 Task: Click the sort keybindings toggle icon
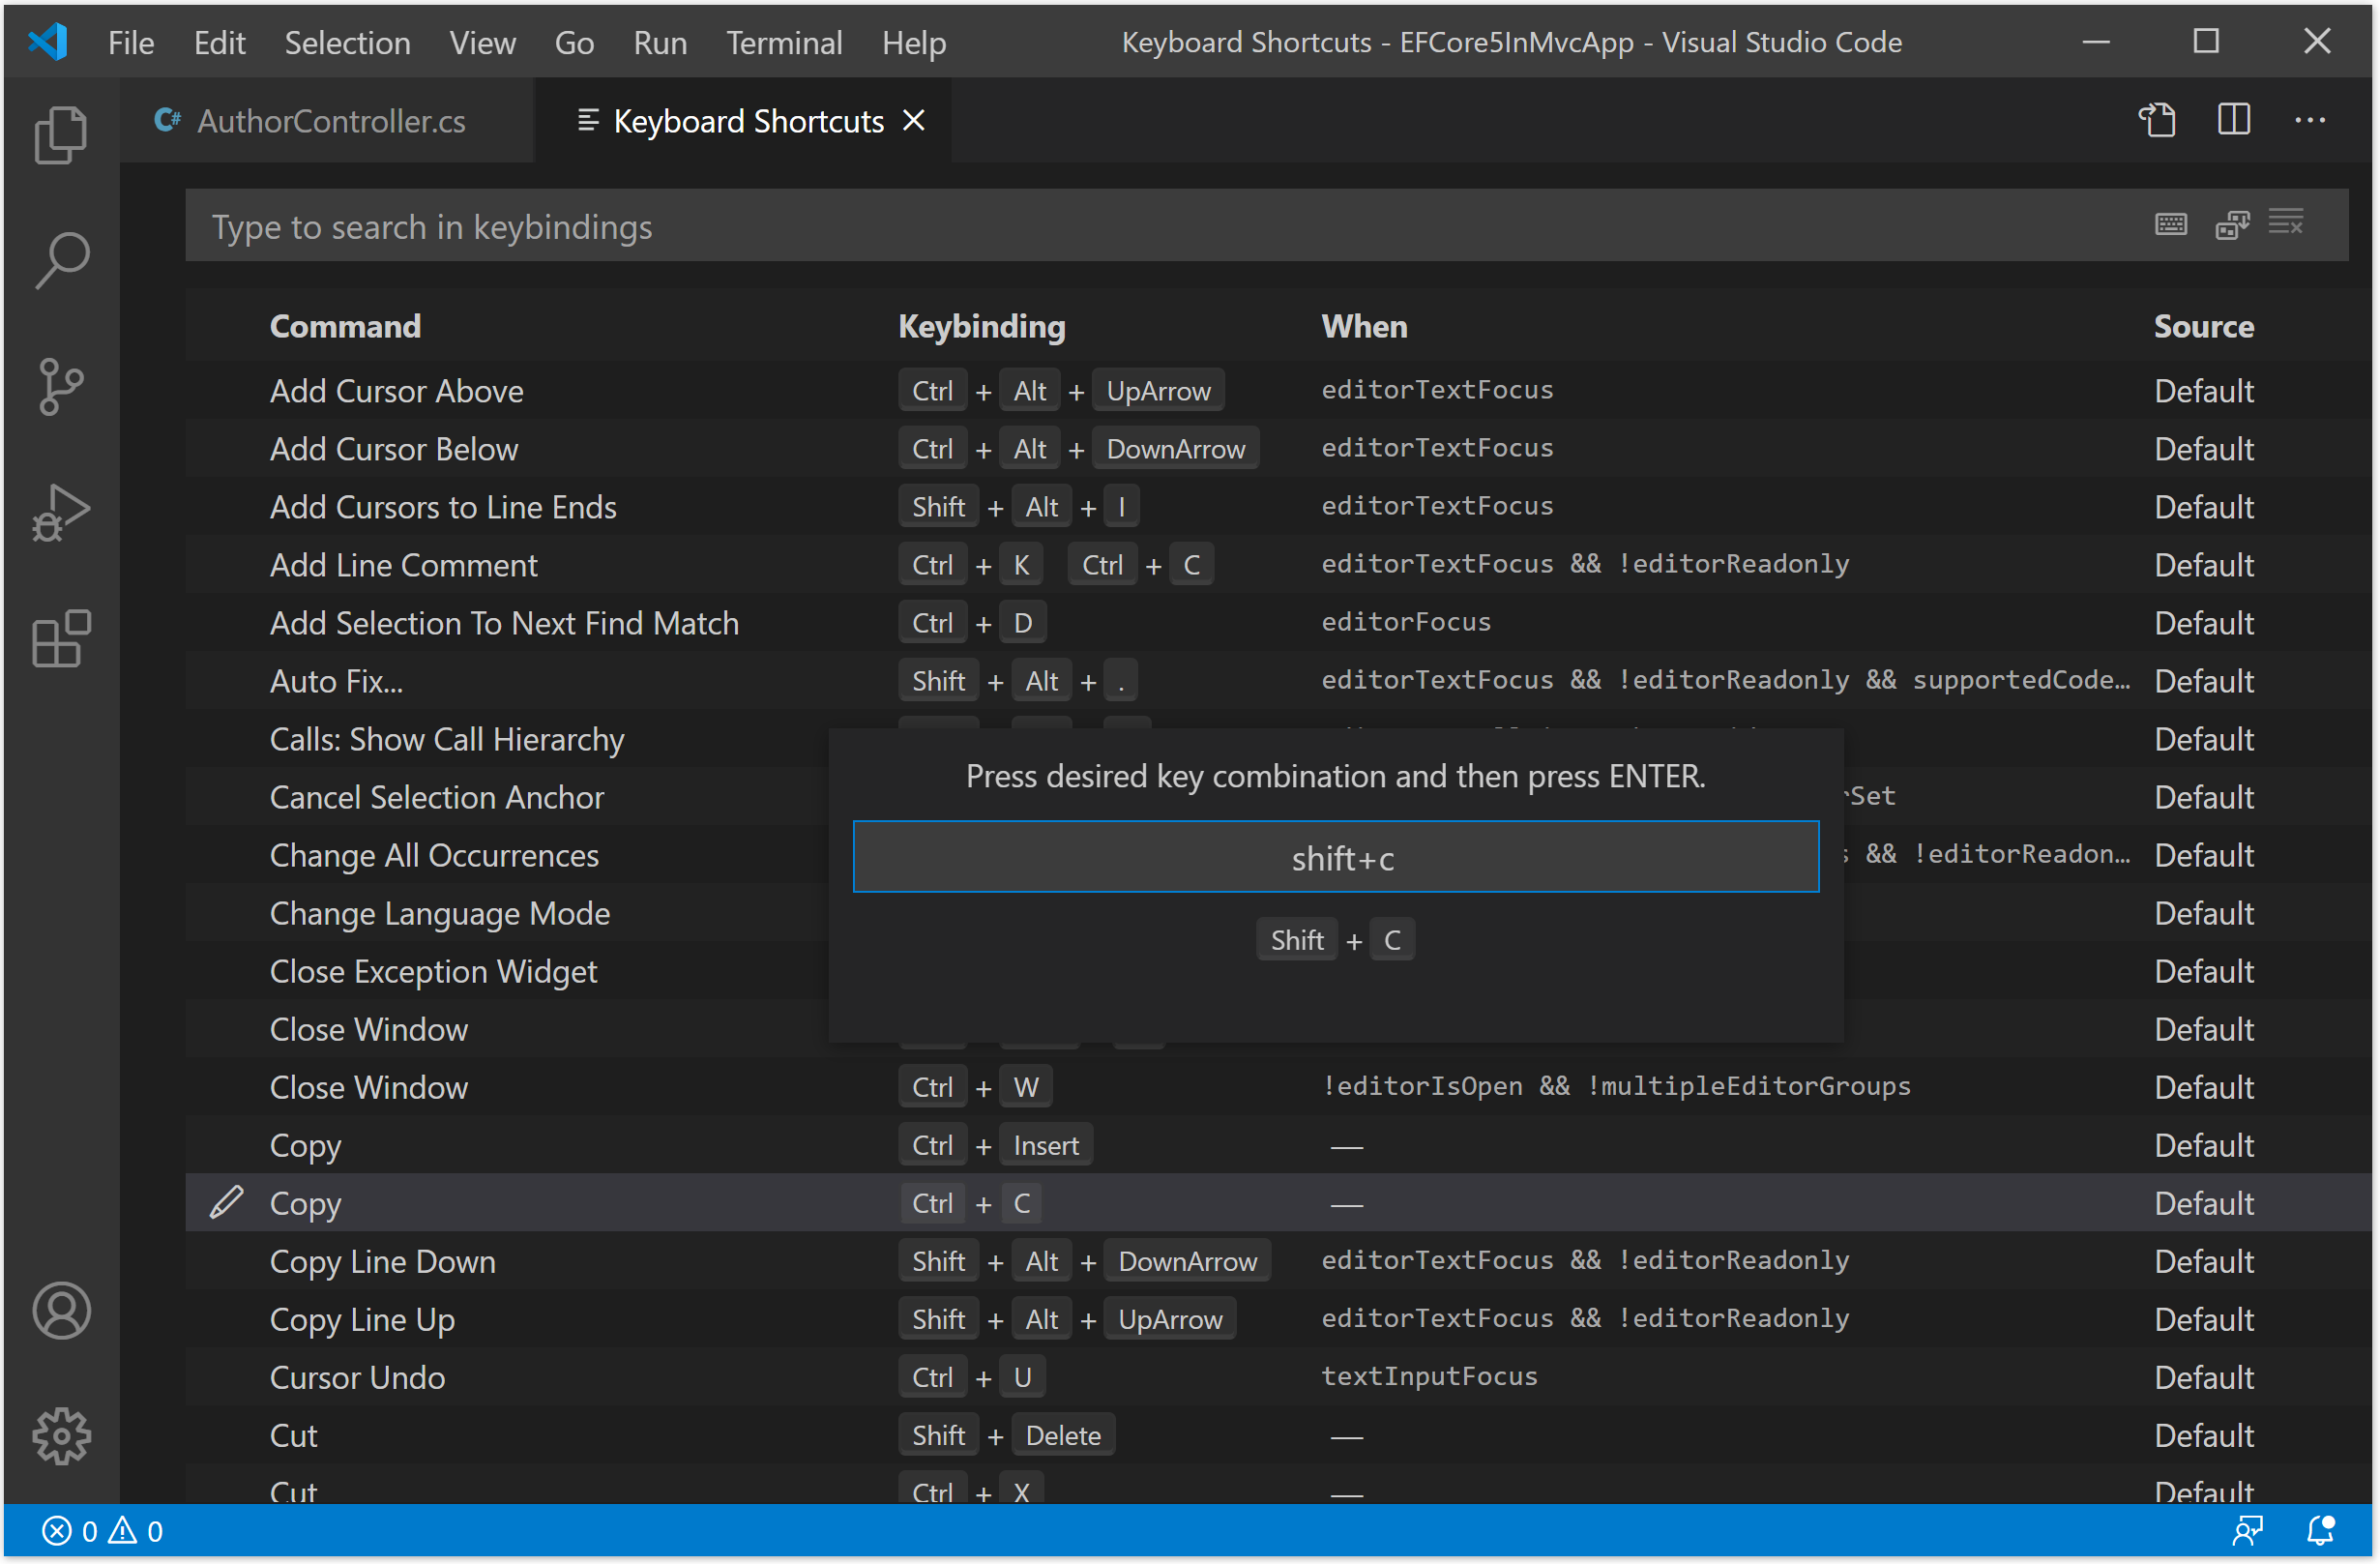point(2235,225)
